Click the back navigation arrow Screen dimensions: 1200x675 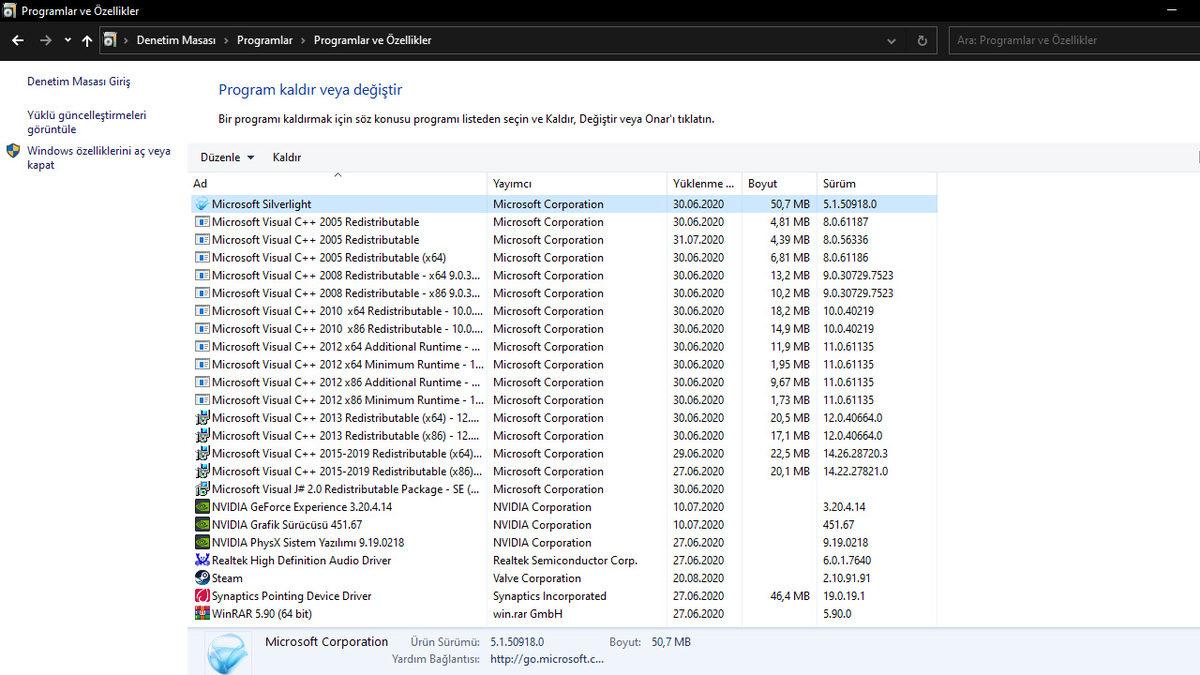point(17,40)
